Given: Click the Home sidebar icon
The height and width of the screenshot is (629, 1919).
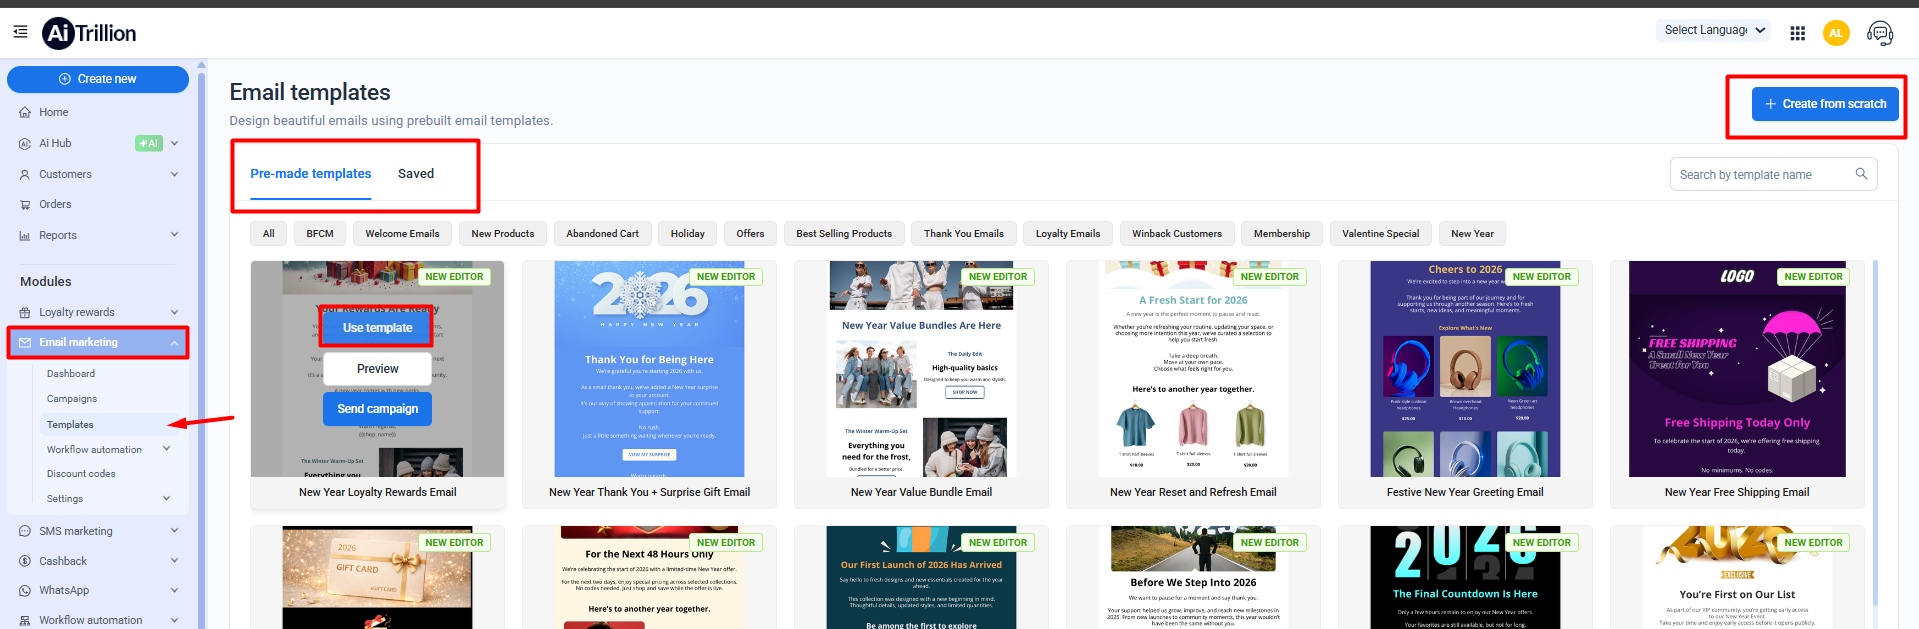Looking at the screenshot, I should tap(25, 112).
